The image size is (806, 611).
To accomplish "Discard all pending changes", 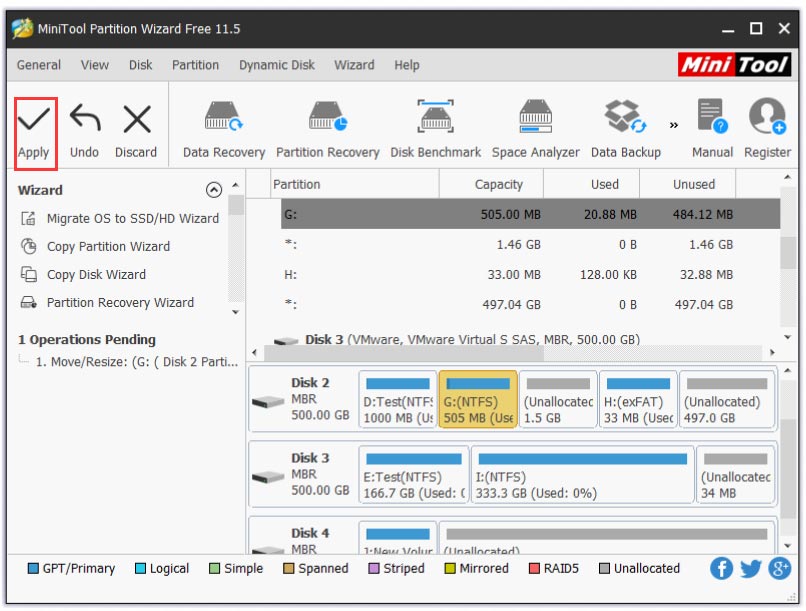I will (x=136, y=131).
